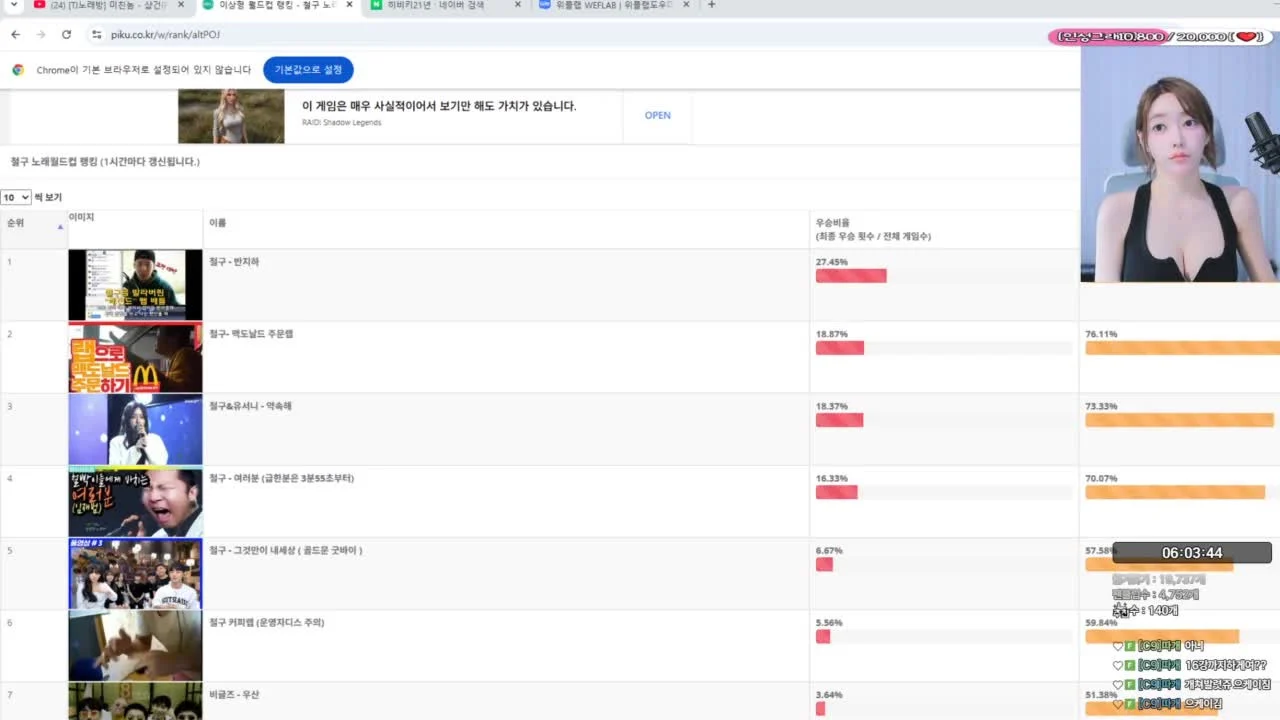Screen dimensions: 1280x720
Task: Close the 이상형 월드컵 랭킹 tab
Action: coord(350,5)
